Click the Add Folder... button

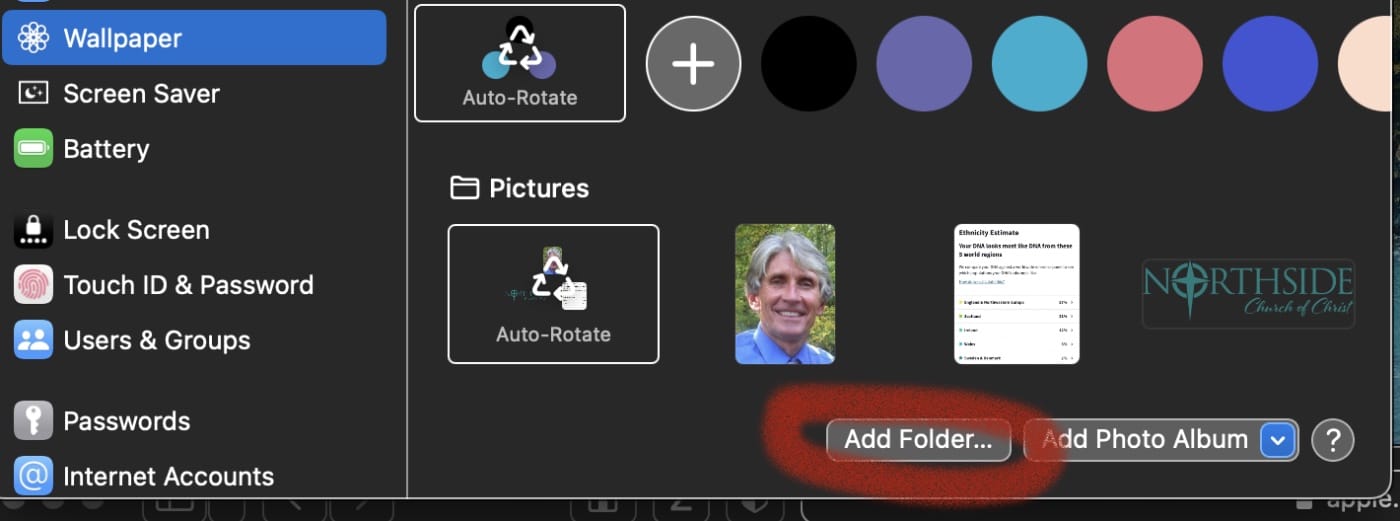tap(918, 440)
